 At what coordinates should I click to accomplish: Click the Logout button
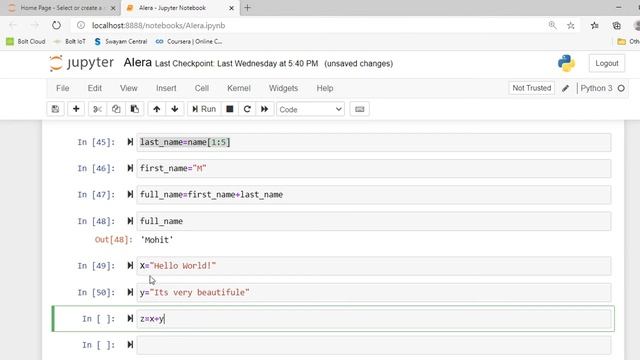point(607,63)
